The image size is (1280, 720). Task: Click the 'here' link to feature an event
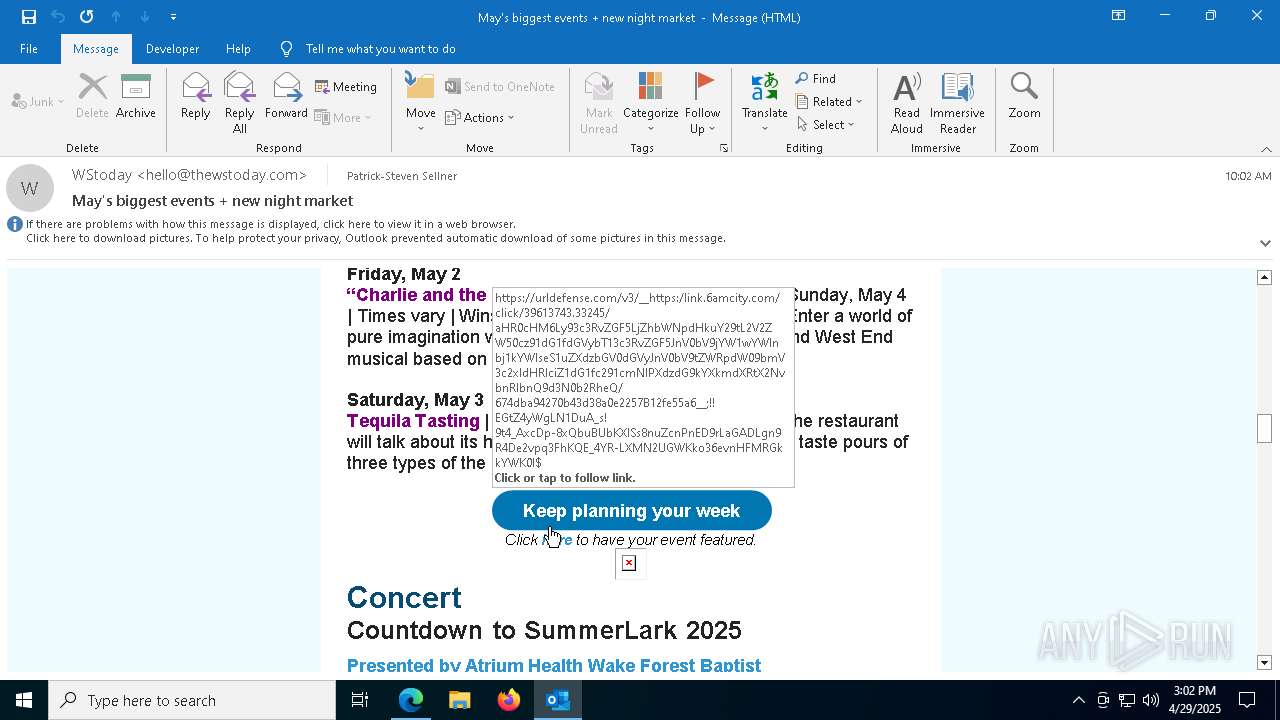[x=558, y=540]
